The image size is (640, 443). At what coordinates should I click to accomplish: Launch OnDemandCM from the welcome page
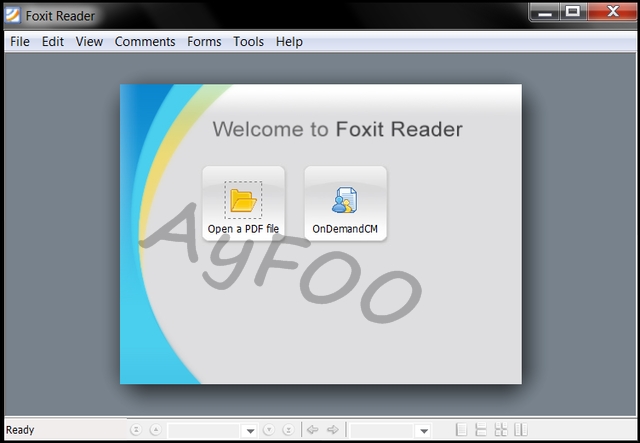[x=345, y=203]
